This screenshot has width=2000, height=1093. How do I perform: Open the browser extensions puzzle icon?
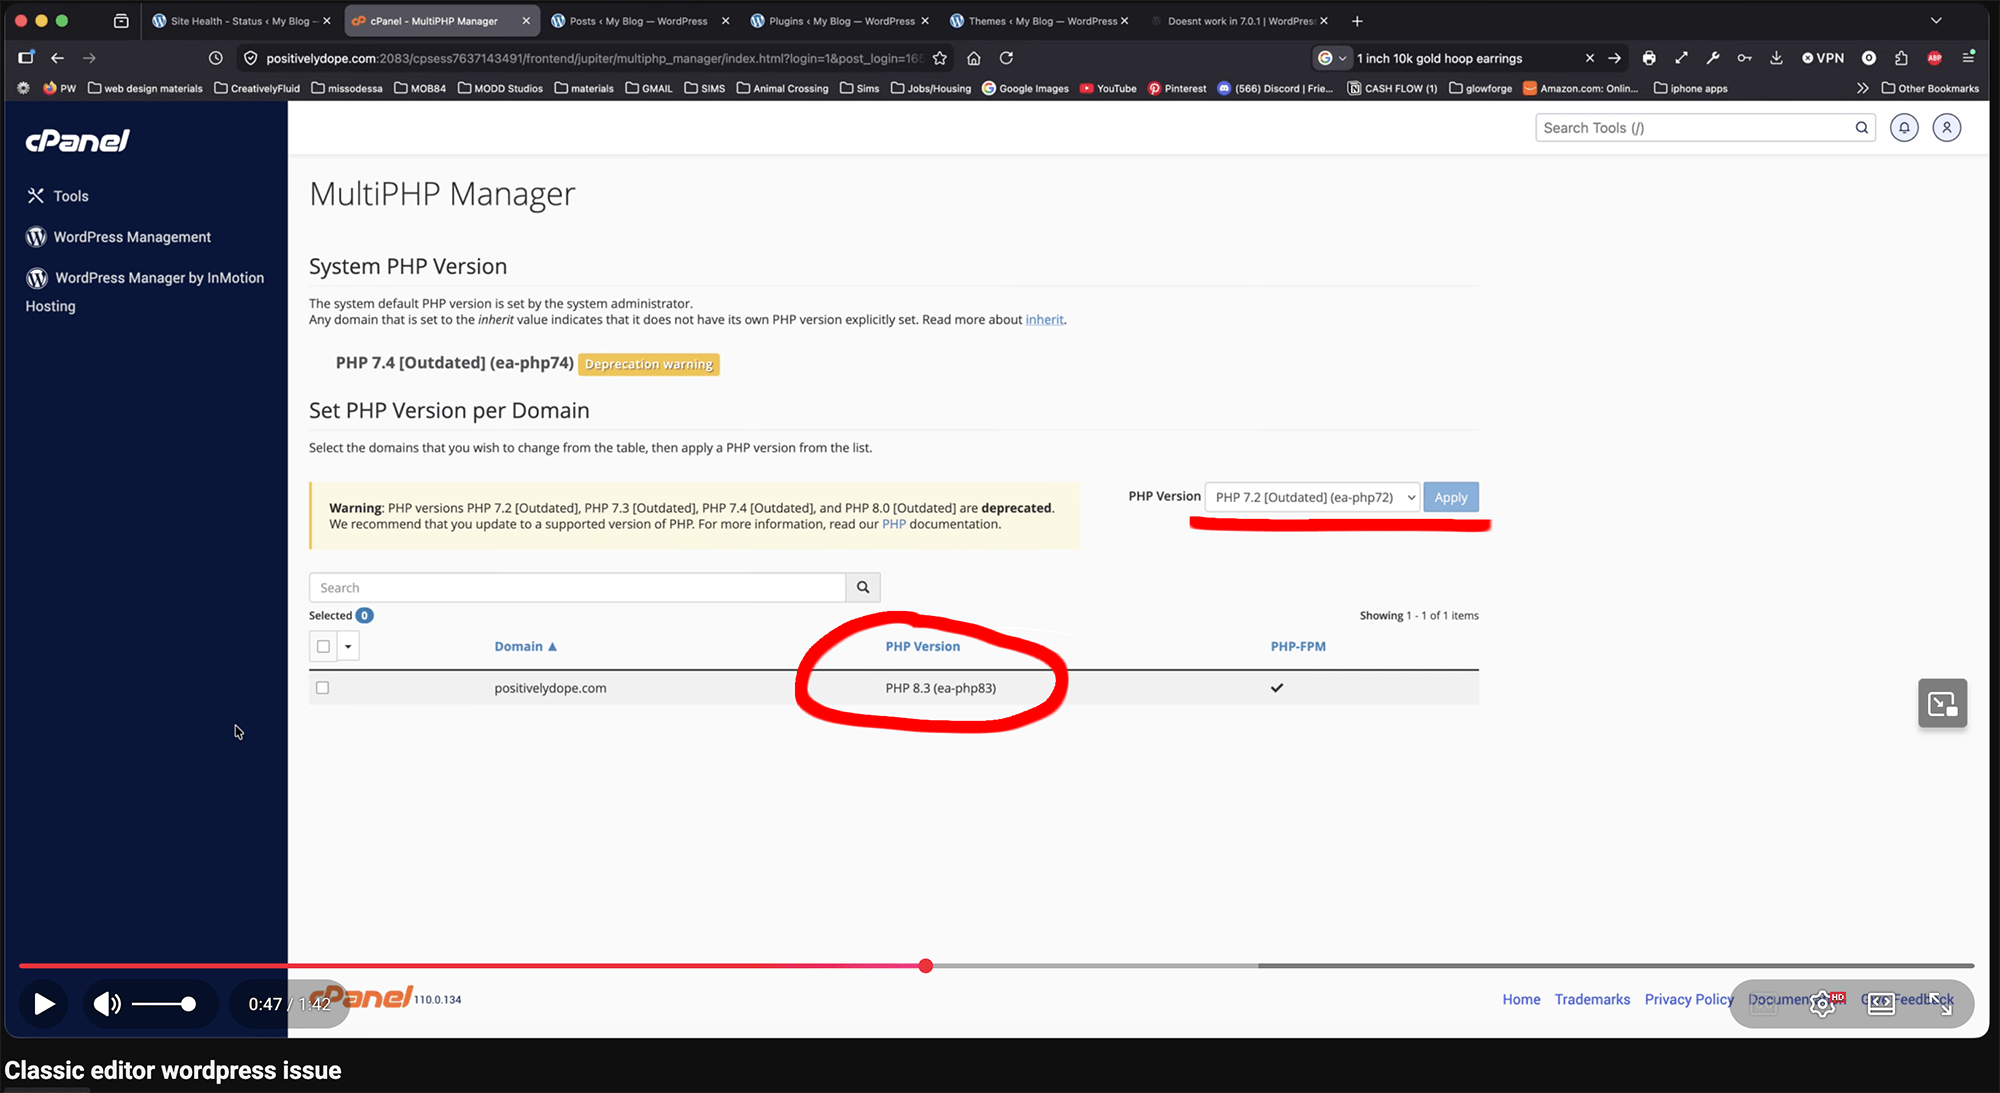1901,58
